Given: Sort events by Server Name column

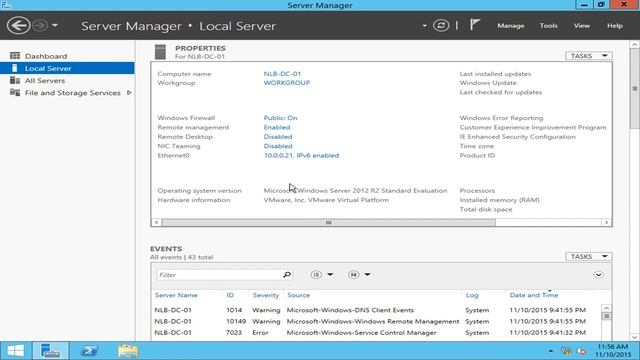Looking at the screenshot, I should tap(176, 295).
